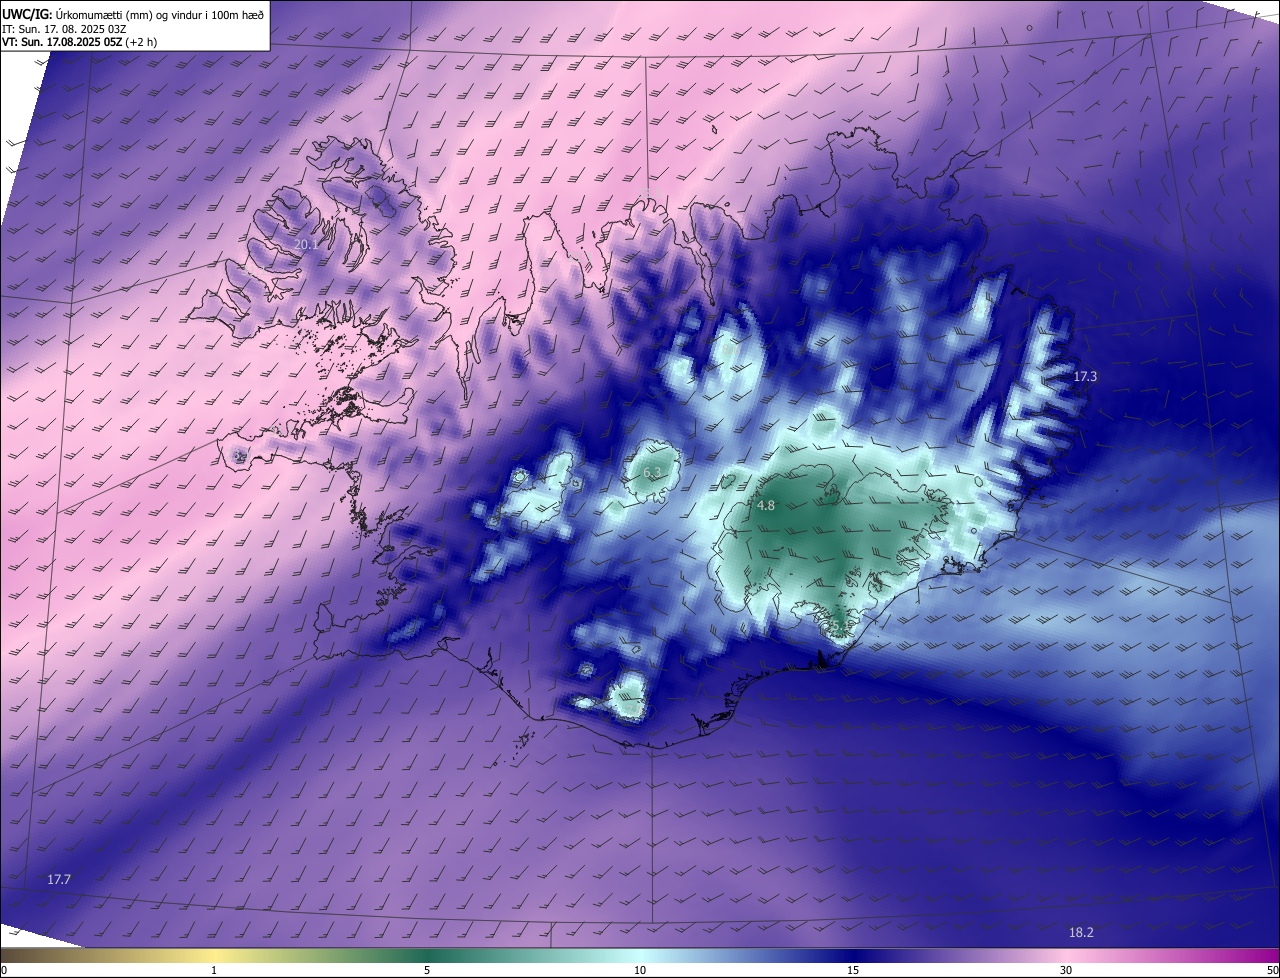Image resolution: width=1280 pixels, height=978 pixels.
Task: Click the '1' tick on the color scale
Action: 215,970
